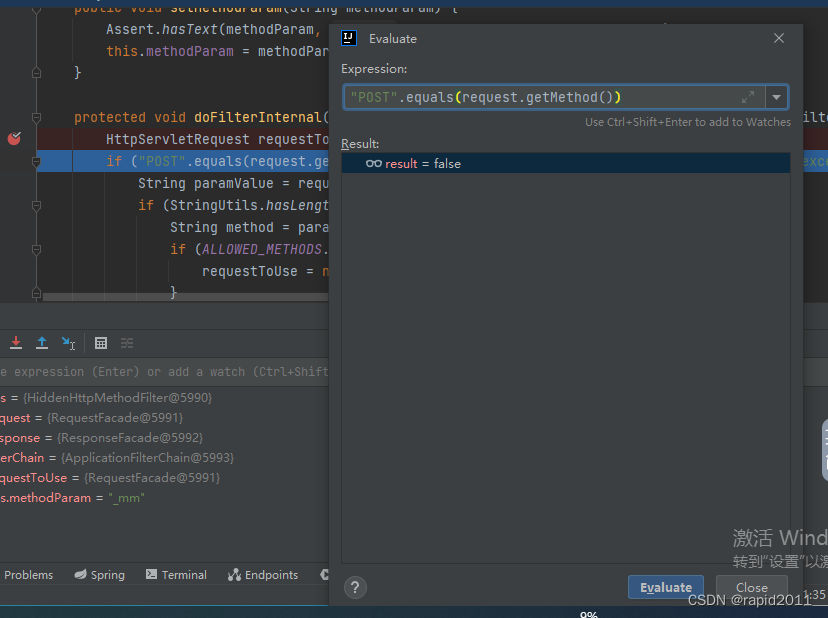828x618 pixels.
Task: Click the setMethodParam closing brace fold marker
Action: coord(36,72)
